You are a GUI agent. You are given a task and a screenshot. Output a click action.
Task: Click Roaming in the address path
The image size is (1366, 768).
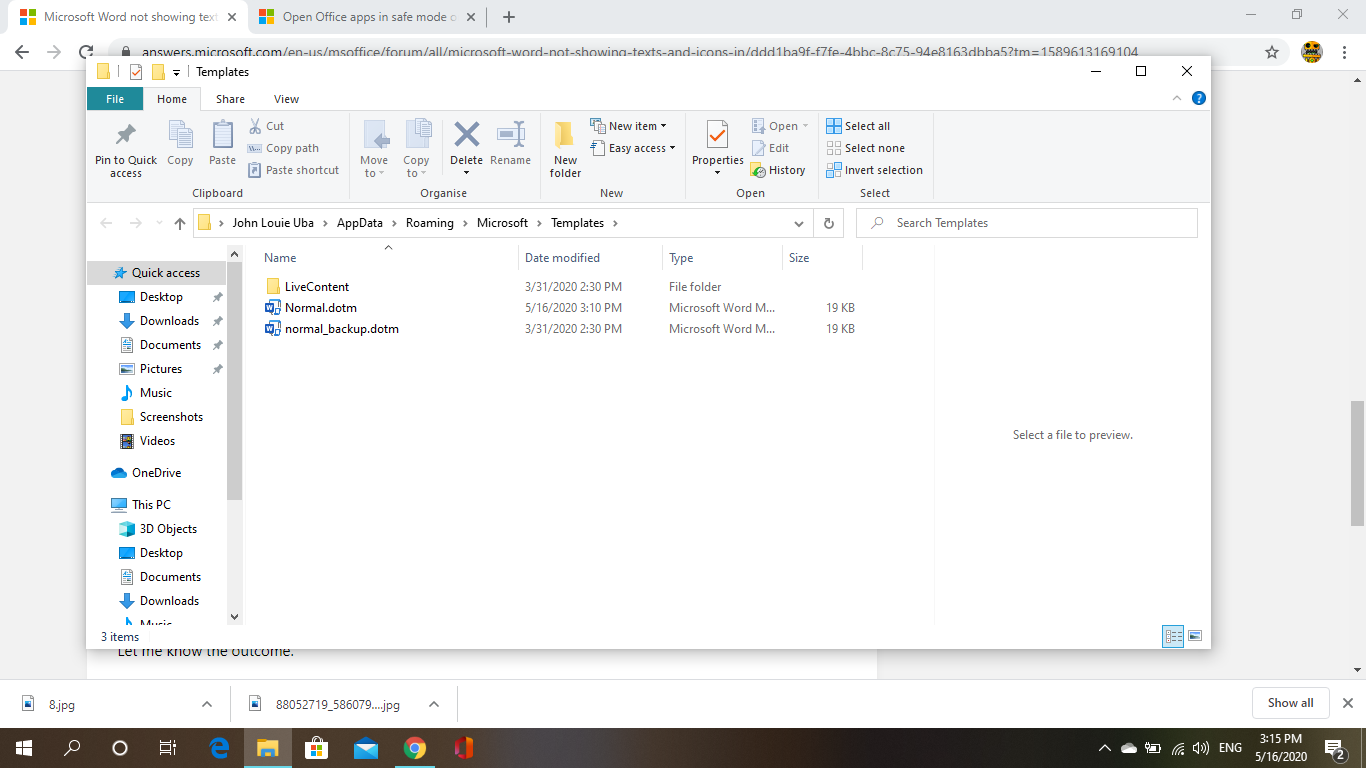click(430, 223)
